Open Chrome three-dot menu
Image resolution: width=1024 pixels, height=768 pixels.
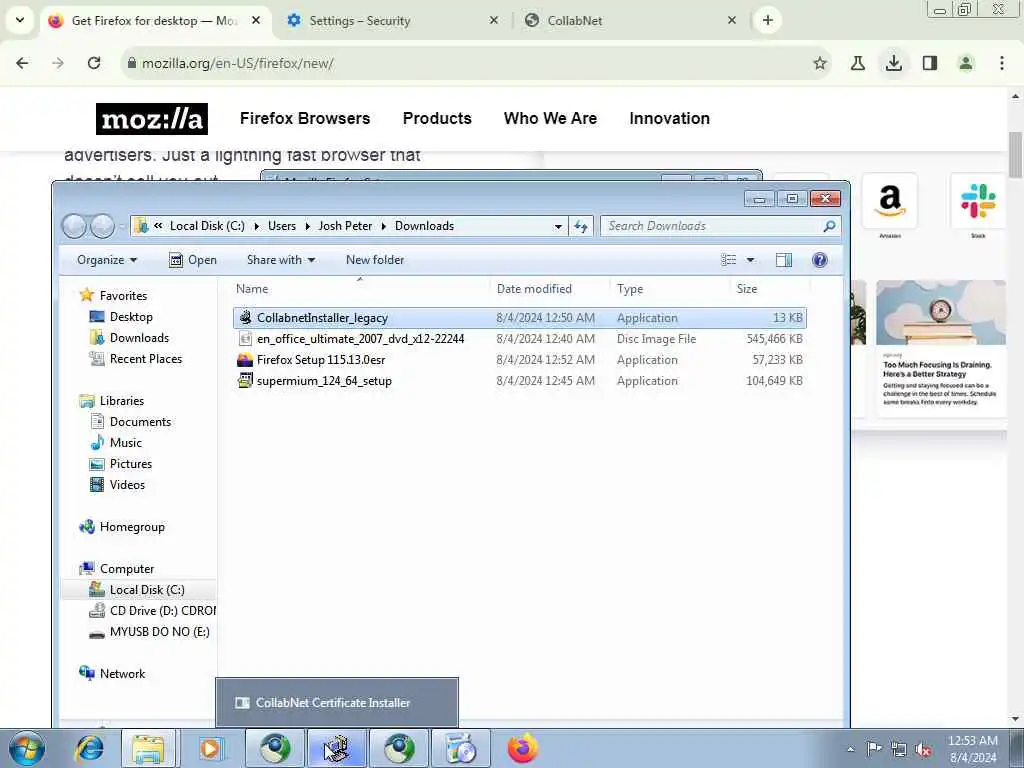click(1002, 63)
